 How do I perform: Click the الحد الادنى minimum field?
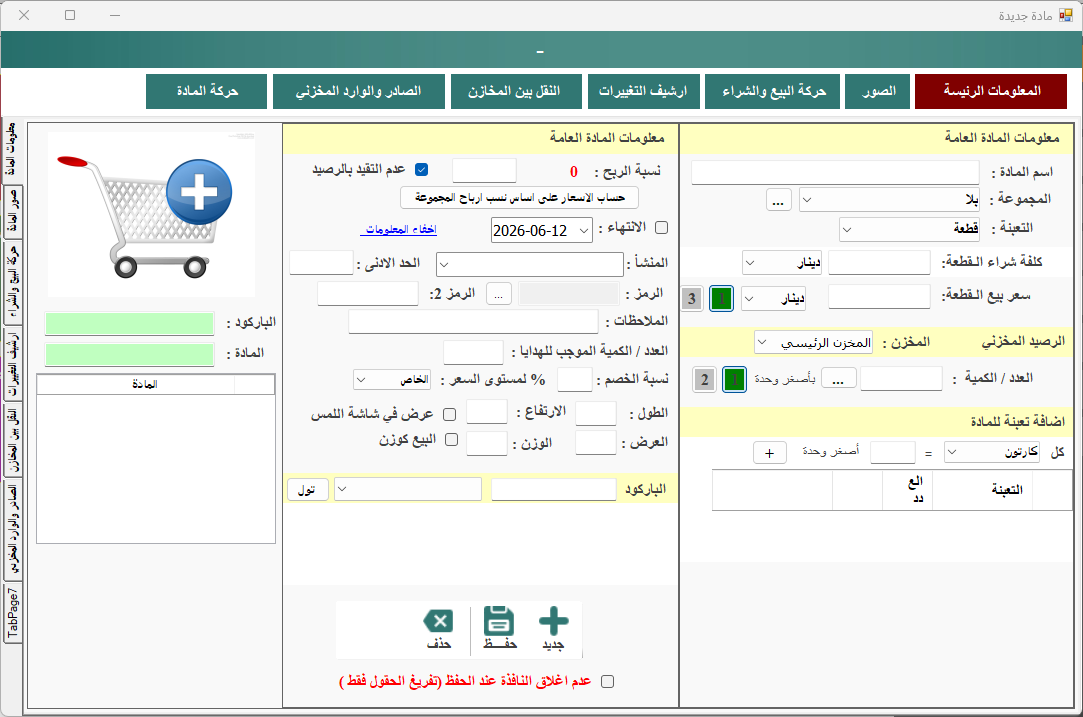click(321, 263)
